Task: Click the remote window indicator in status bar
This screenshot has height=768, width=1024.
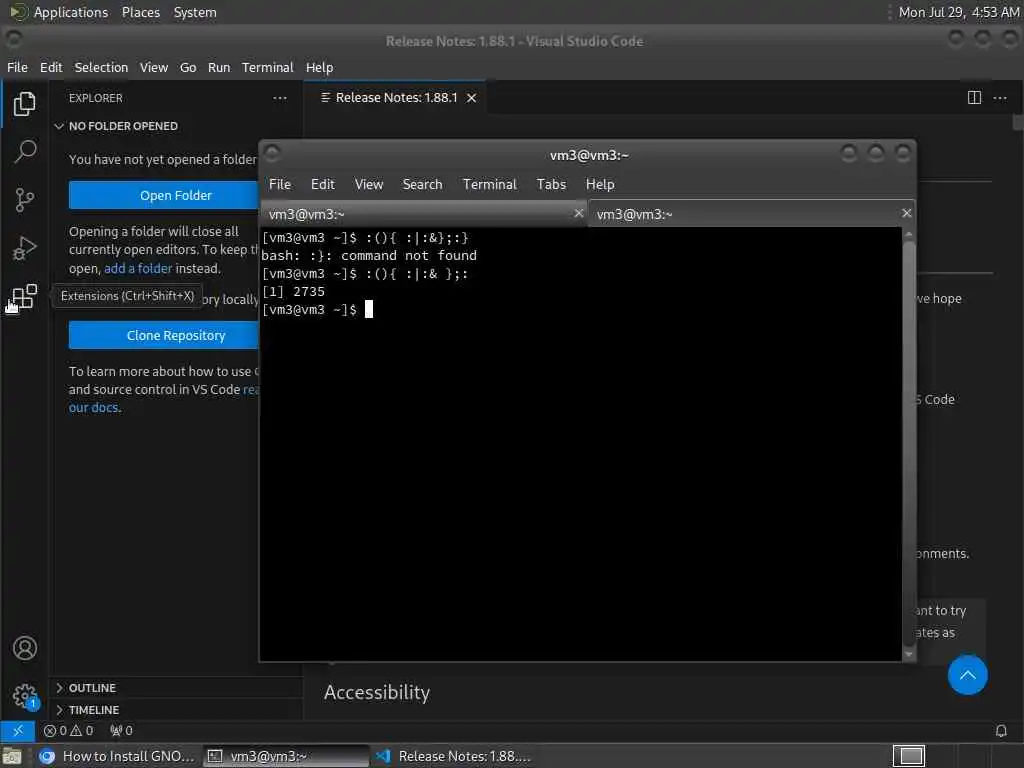Action: click(18, 730)
